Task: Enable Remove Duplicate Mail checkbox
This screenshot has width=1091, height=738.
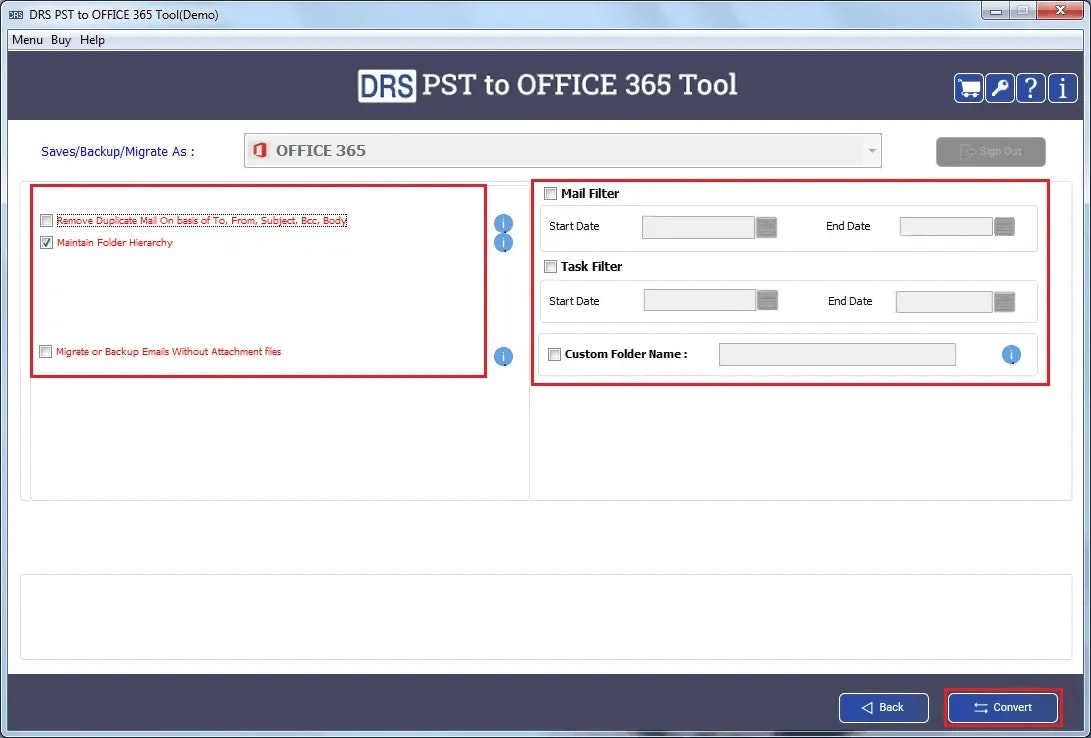Action: coord(47,220)
